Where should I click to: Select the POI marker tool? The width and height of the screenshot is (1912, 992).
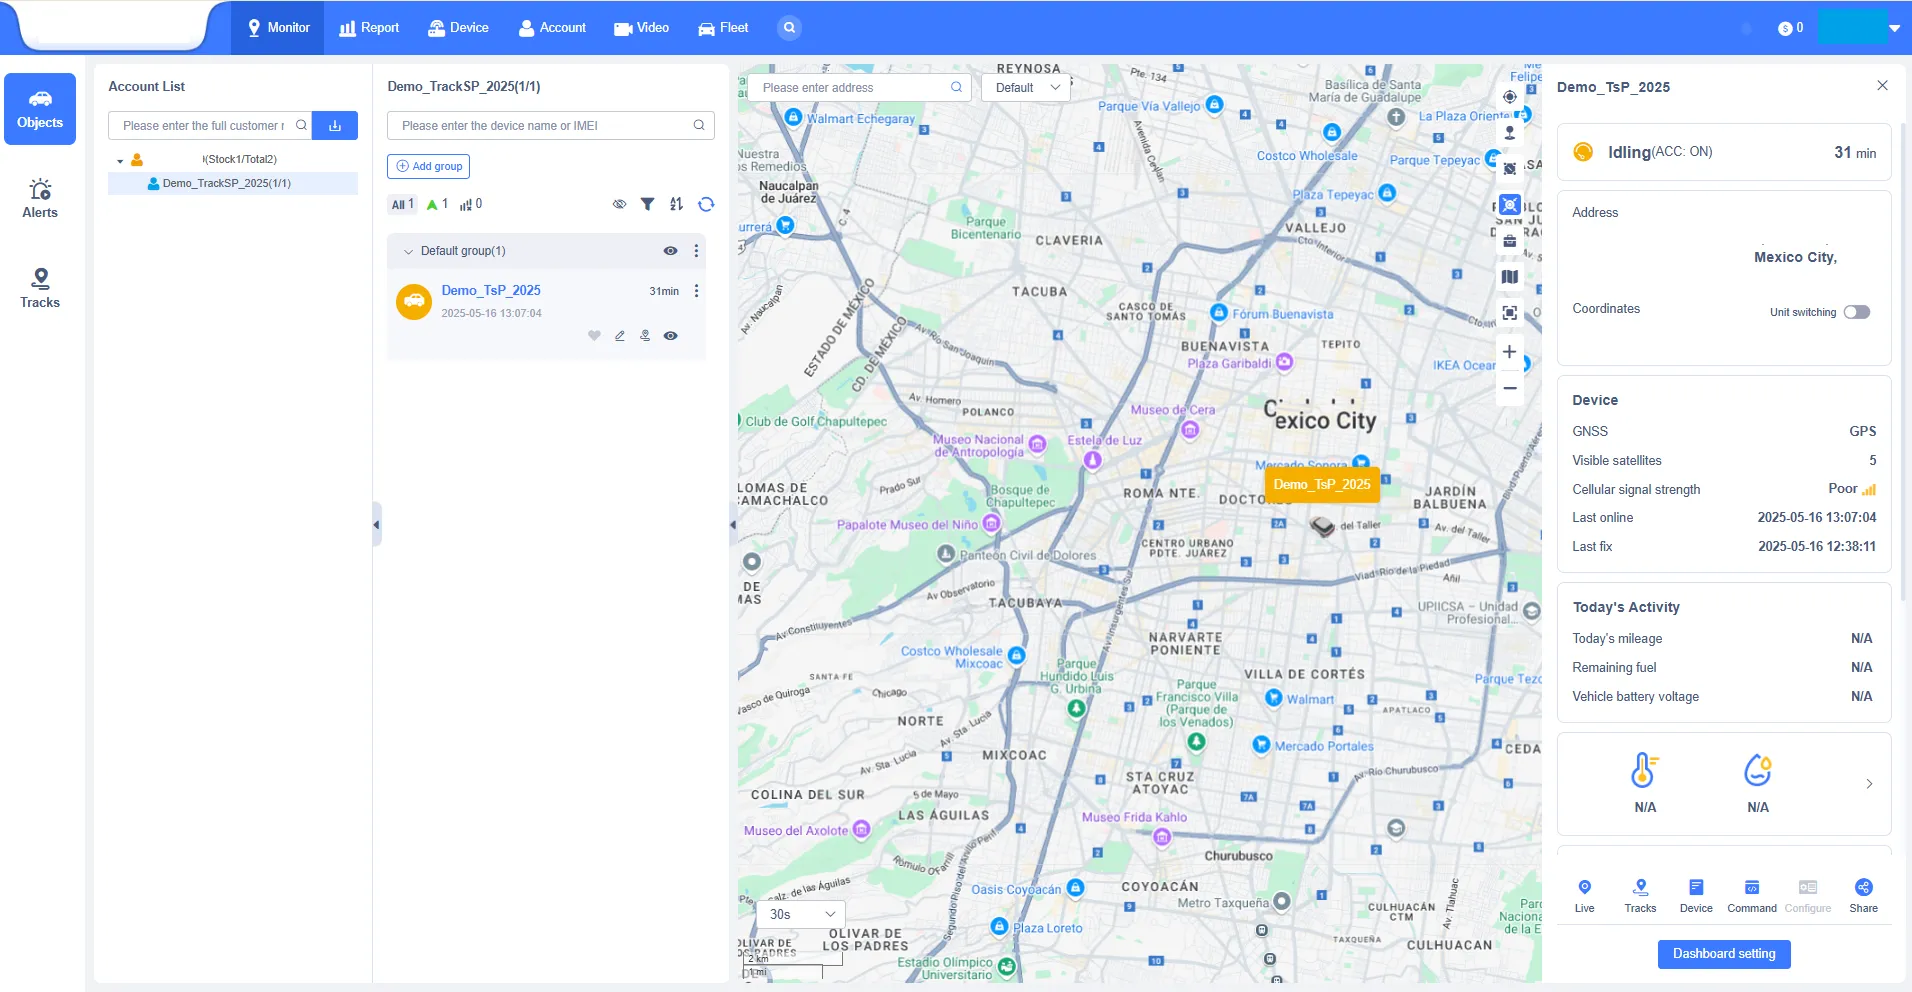pyautogui.click(x=1509, y=132)
